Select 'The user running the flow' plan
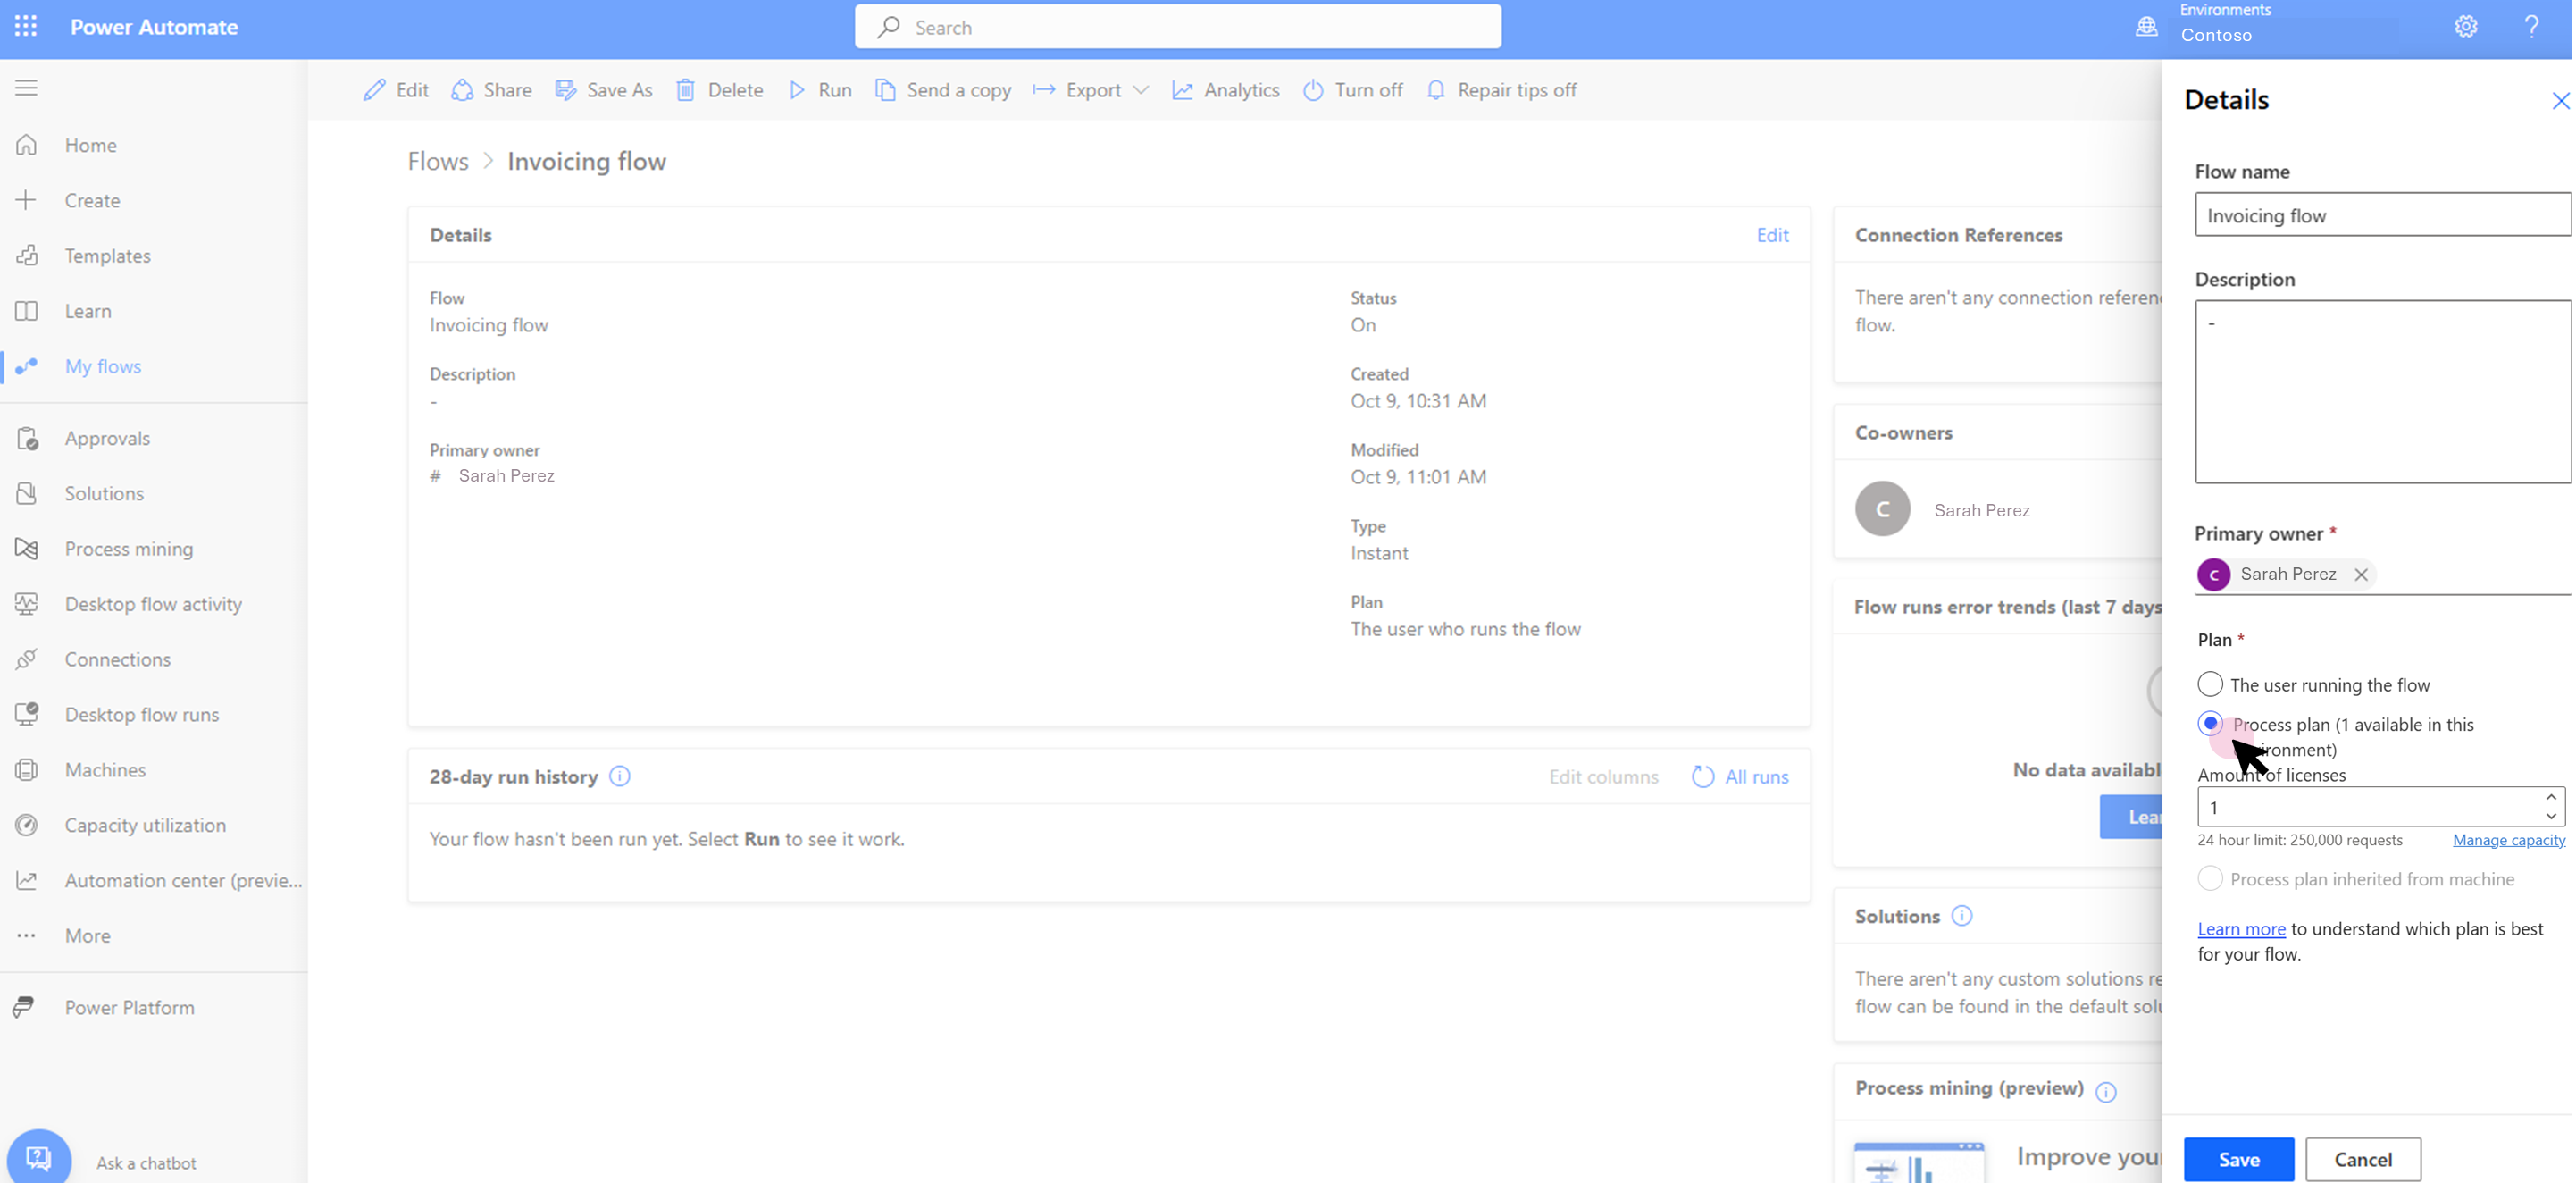Image resolution: width=2576 pixels, height=1183 pixels. (x=2209, y=684)
